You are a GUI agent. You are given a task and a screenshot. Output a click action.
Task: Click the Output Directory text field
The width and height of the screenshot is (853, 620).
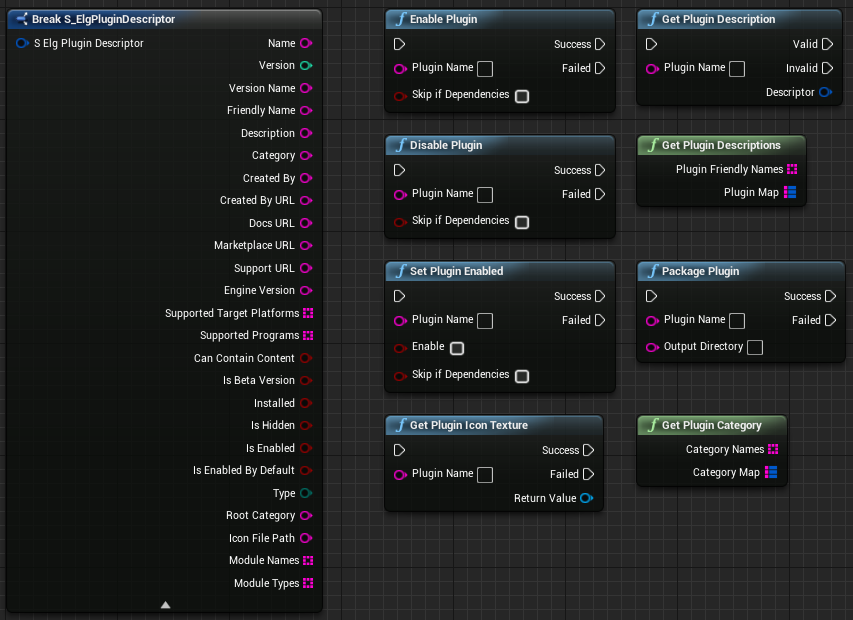(755, 347)
